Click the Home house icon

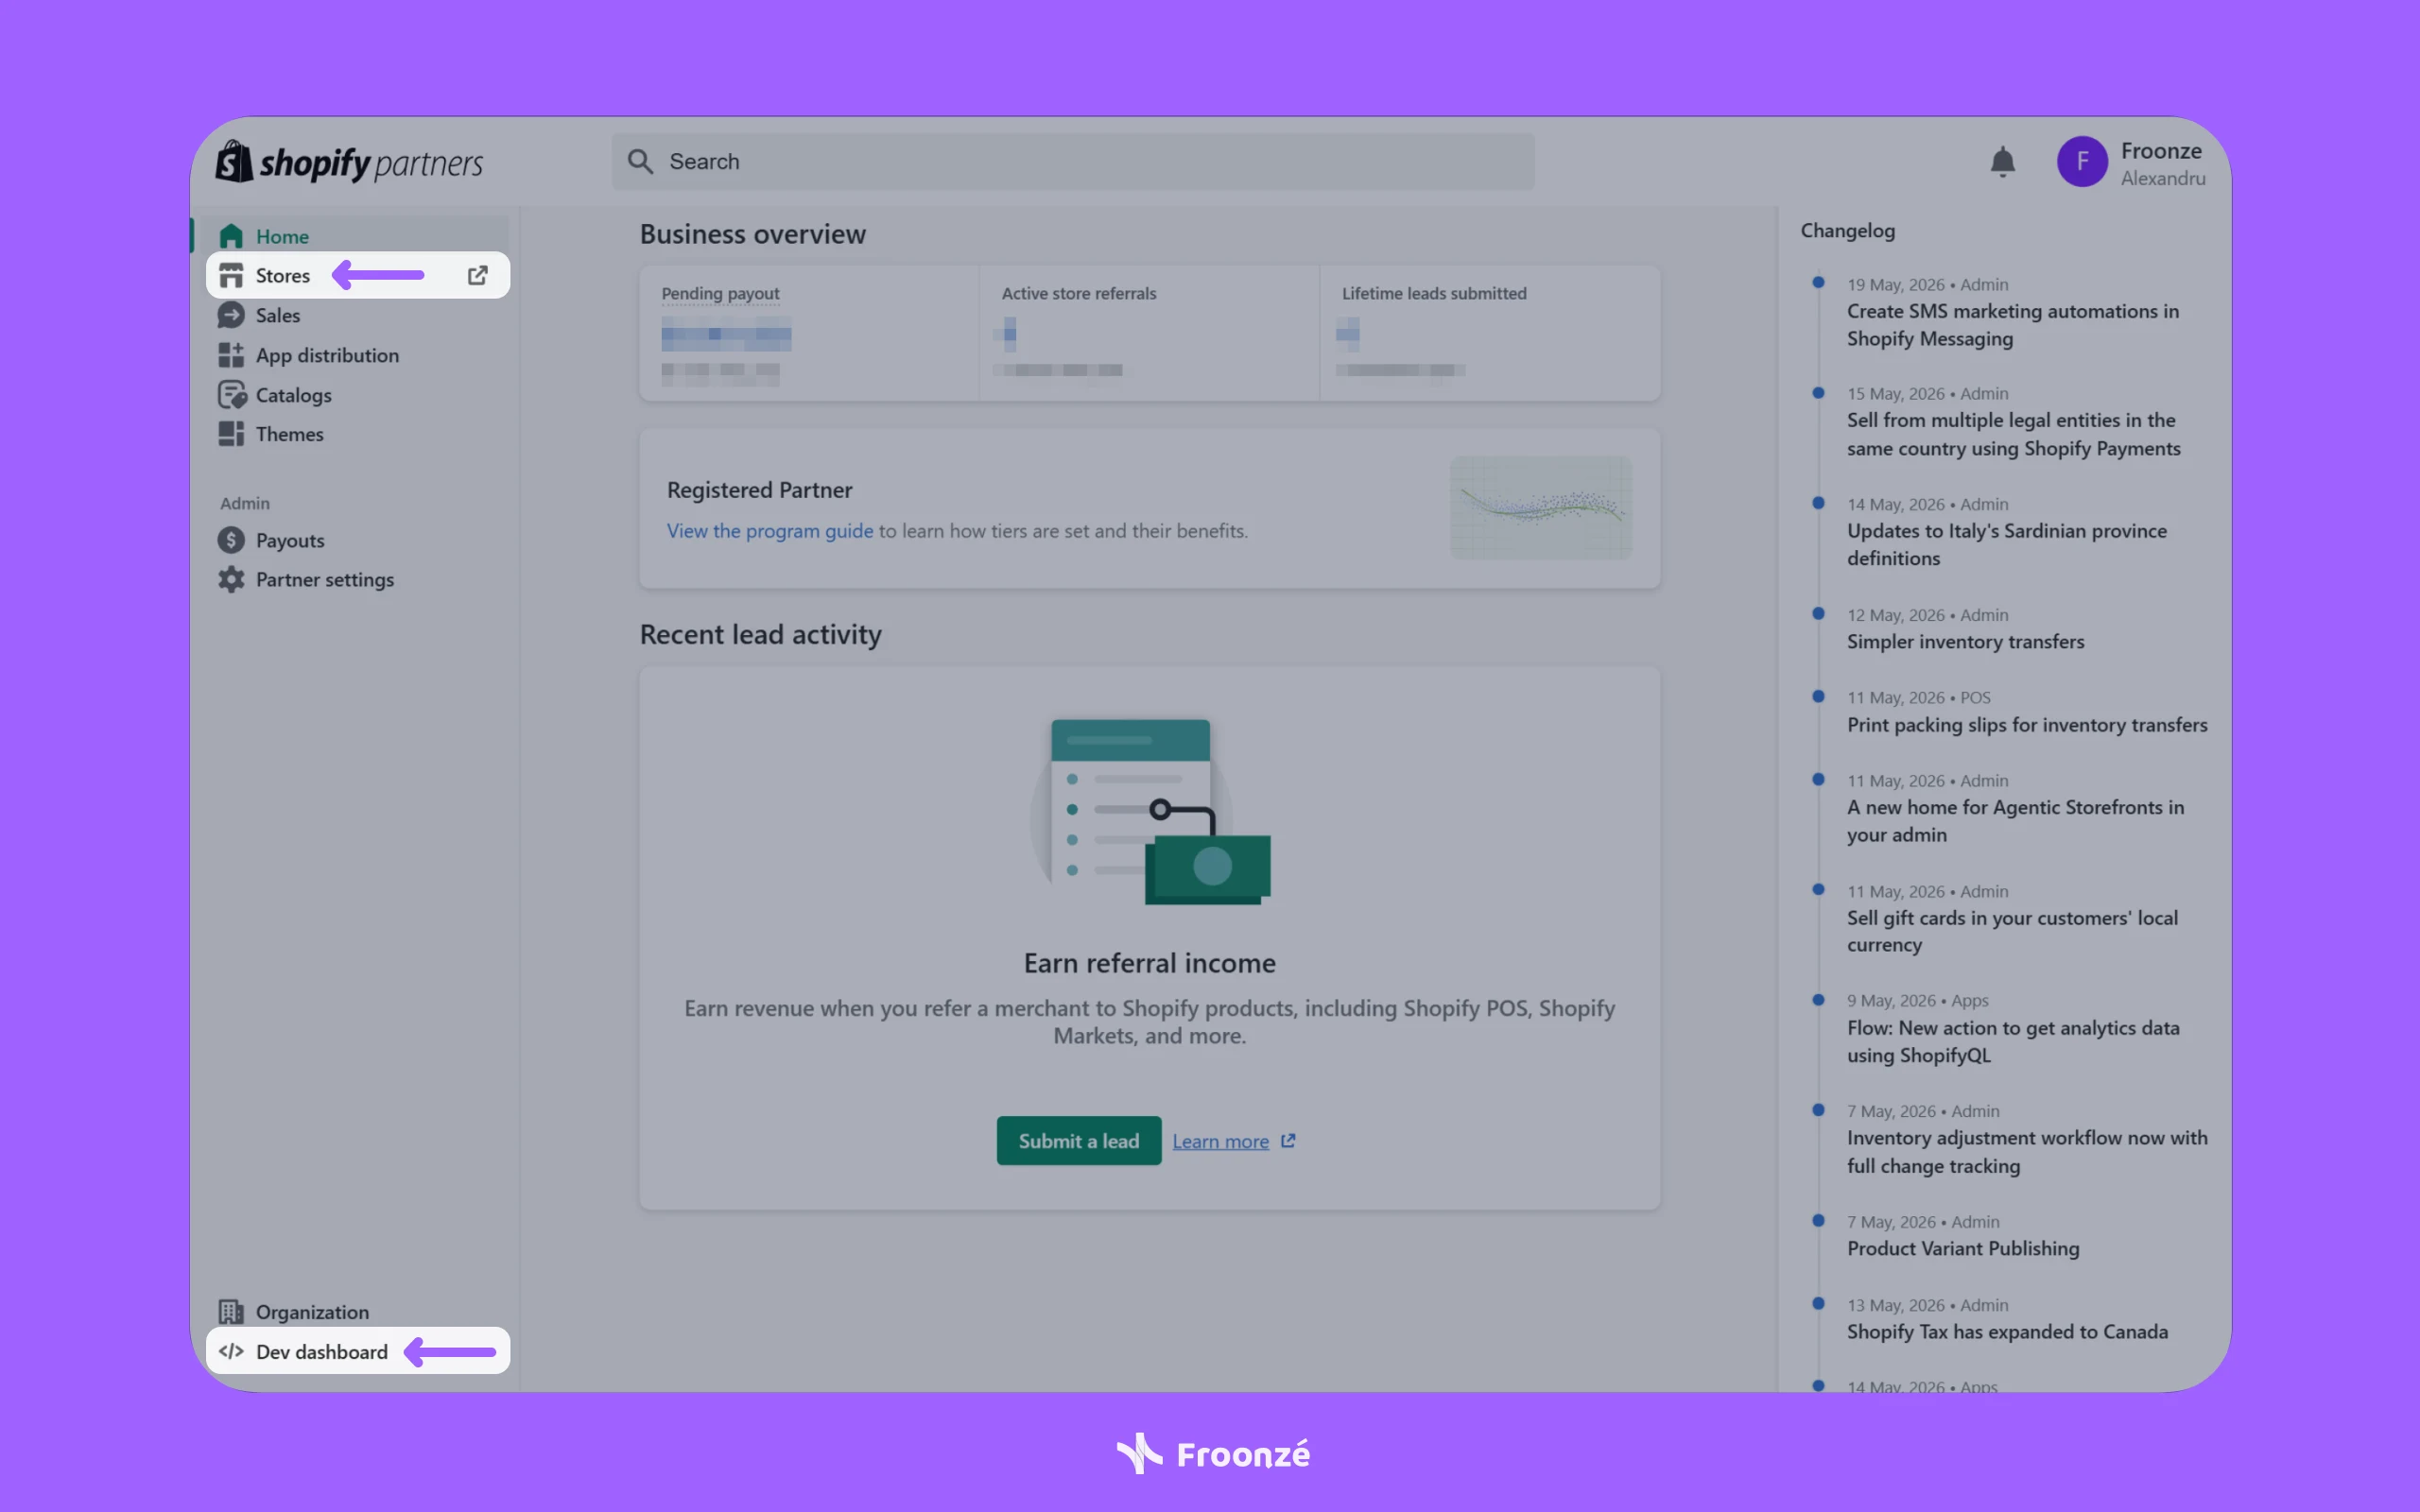(x=231, y=236)
